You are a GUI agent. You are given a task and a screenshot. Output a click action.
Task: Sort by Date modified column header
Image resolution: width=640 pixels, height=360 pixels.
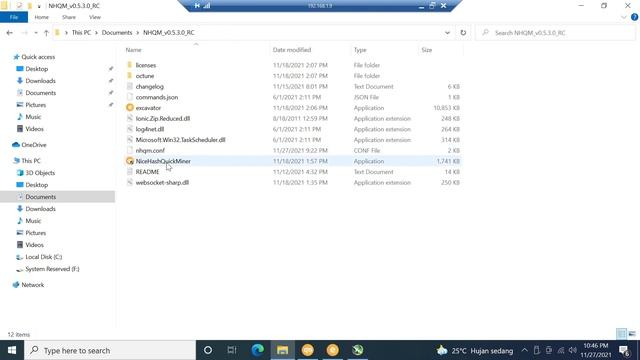point(292,50)
